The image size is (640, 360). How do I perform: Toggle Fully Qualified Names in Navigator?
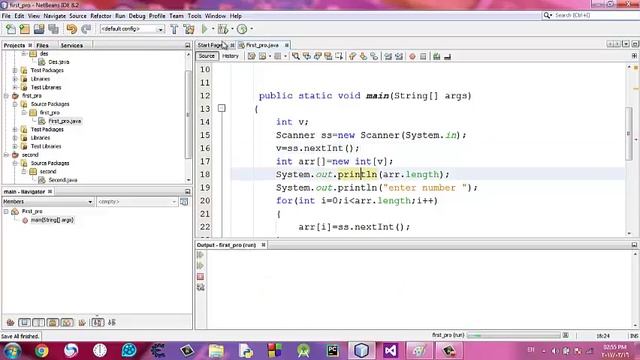[82, 322]
